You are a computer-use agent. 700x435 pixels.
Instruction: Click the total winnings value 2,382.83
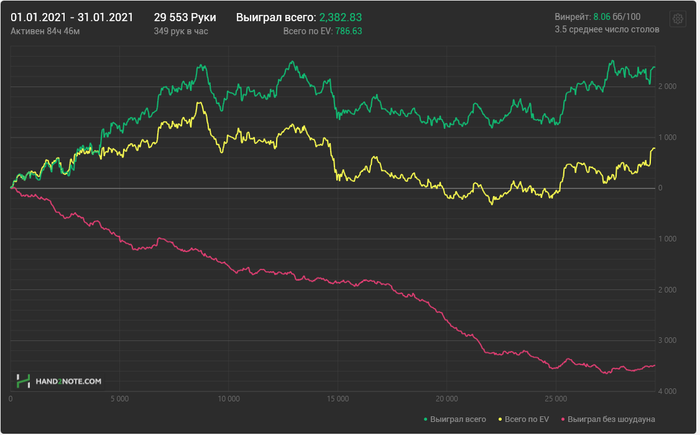tap(342, 17)
